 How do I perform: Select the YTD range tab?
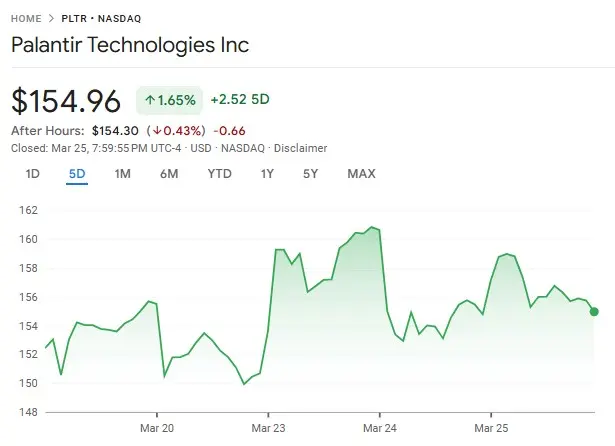[x=219, y=174]
